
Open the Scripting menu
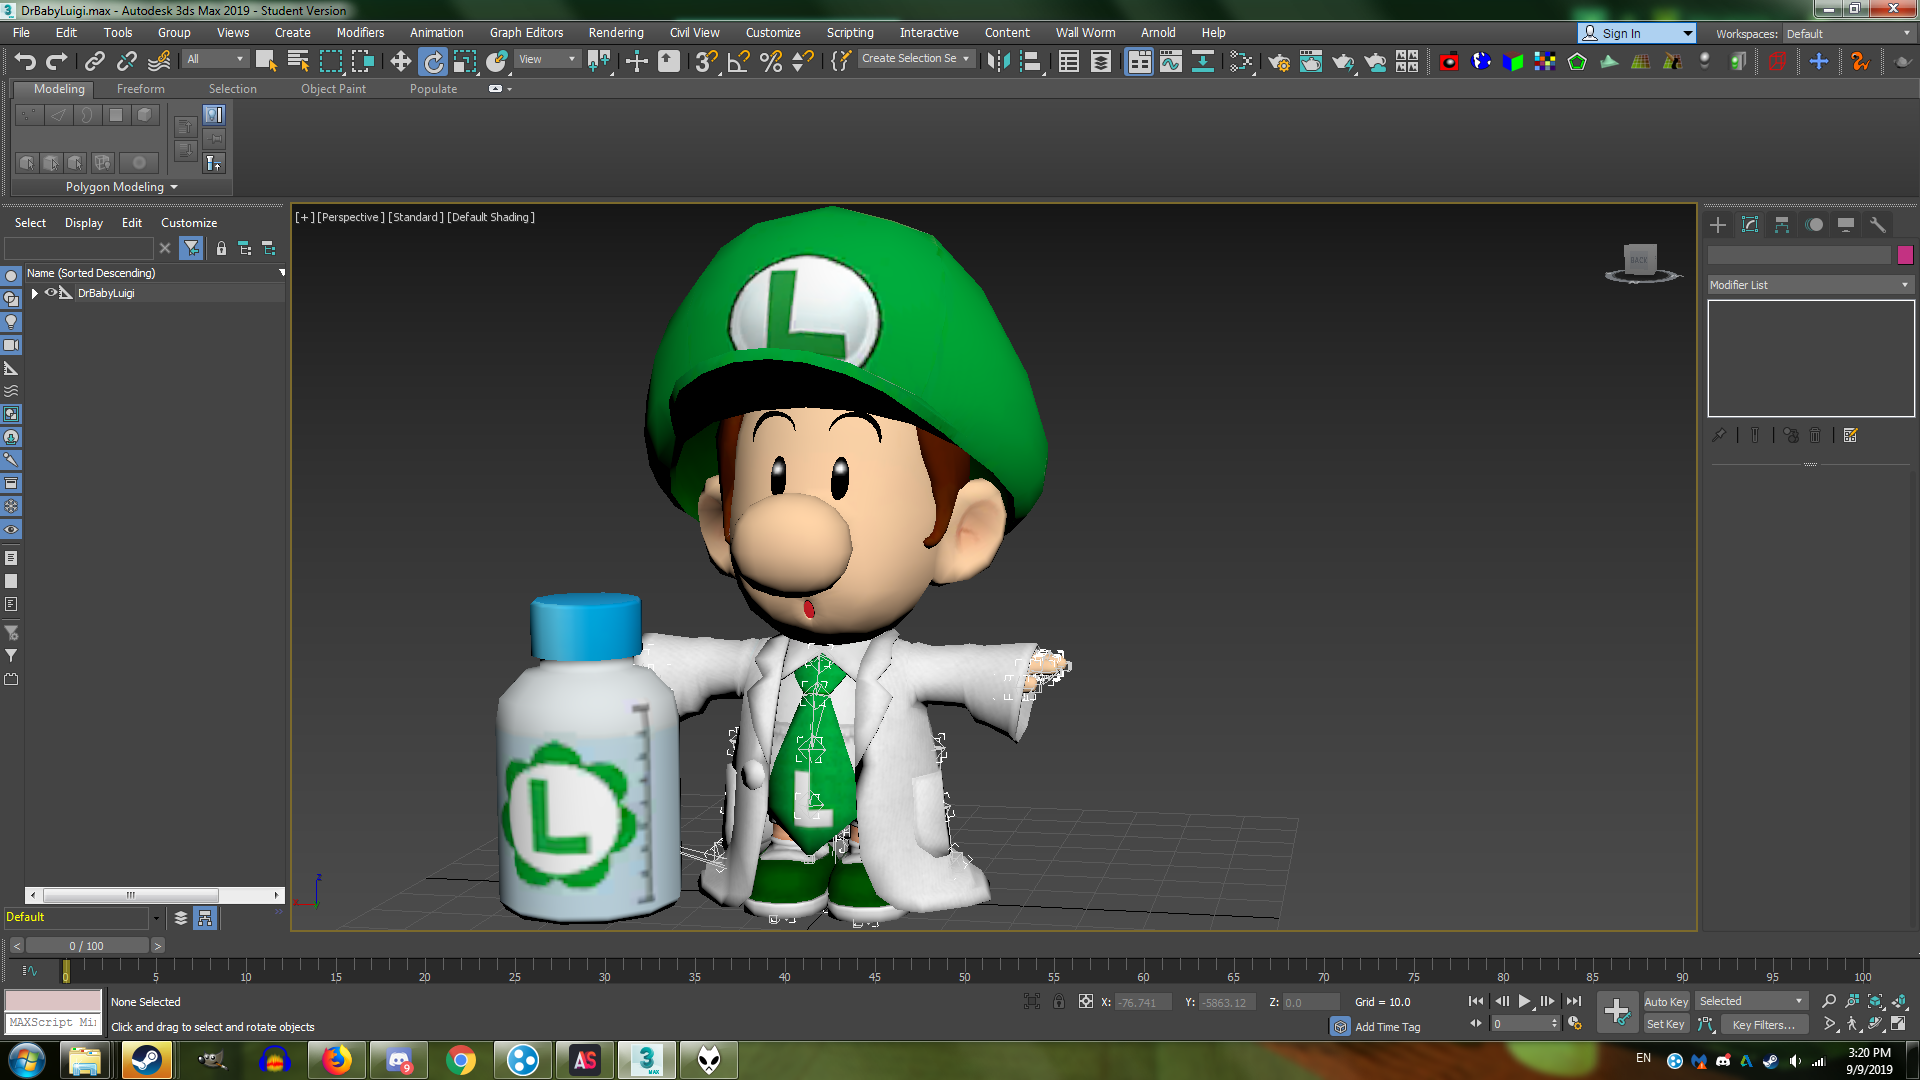[850, 33]
